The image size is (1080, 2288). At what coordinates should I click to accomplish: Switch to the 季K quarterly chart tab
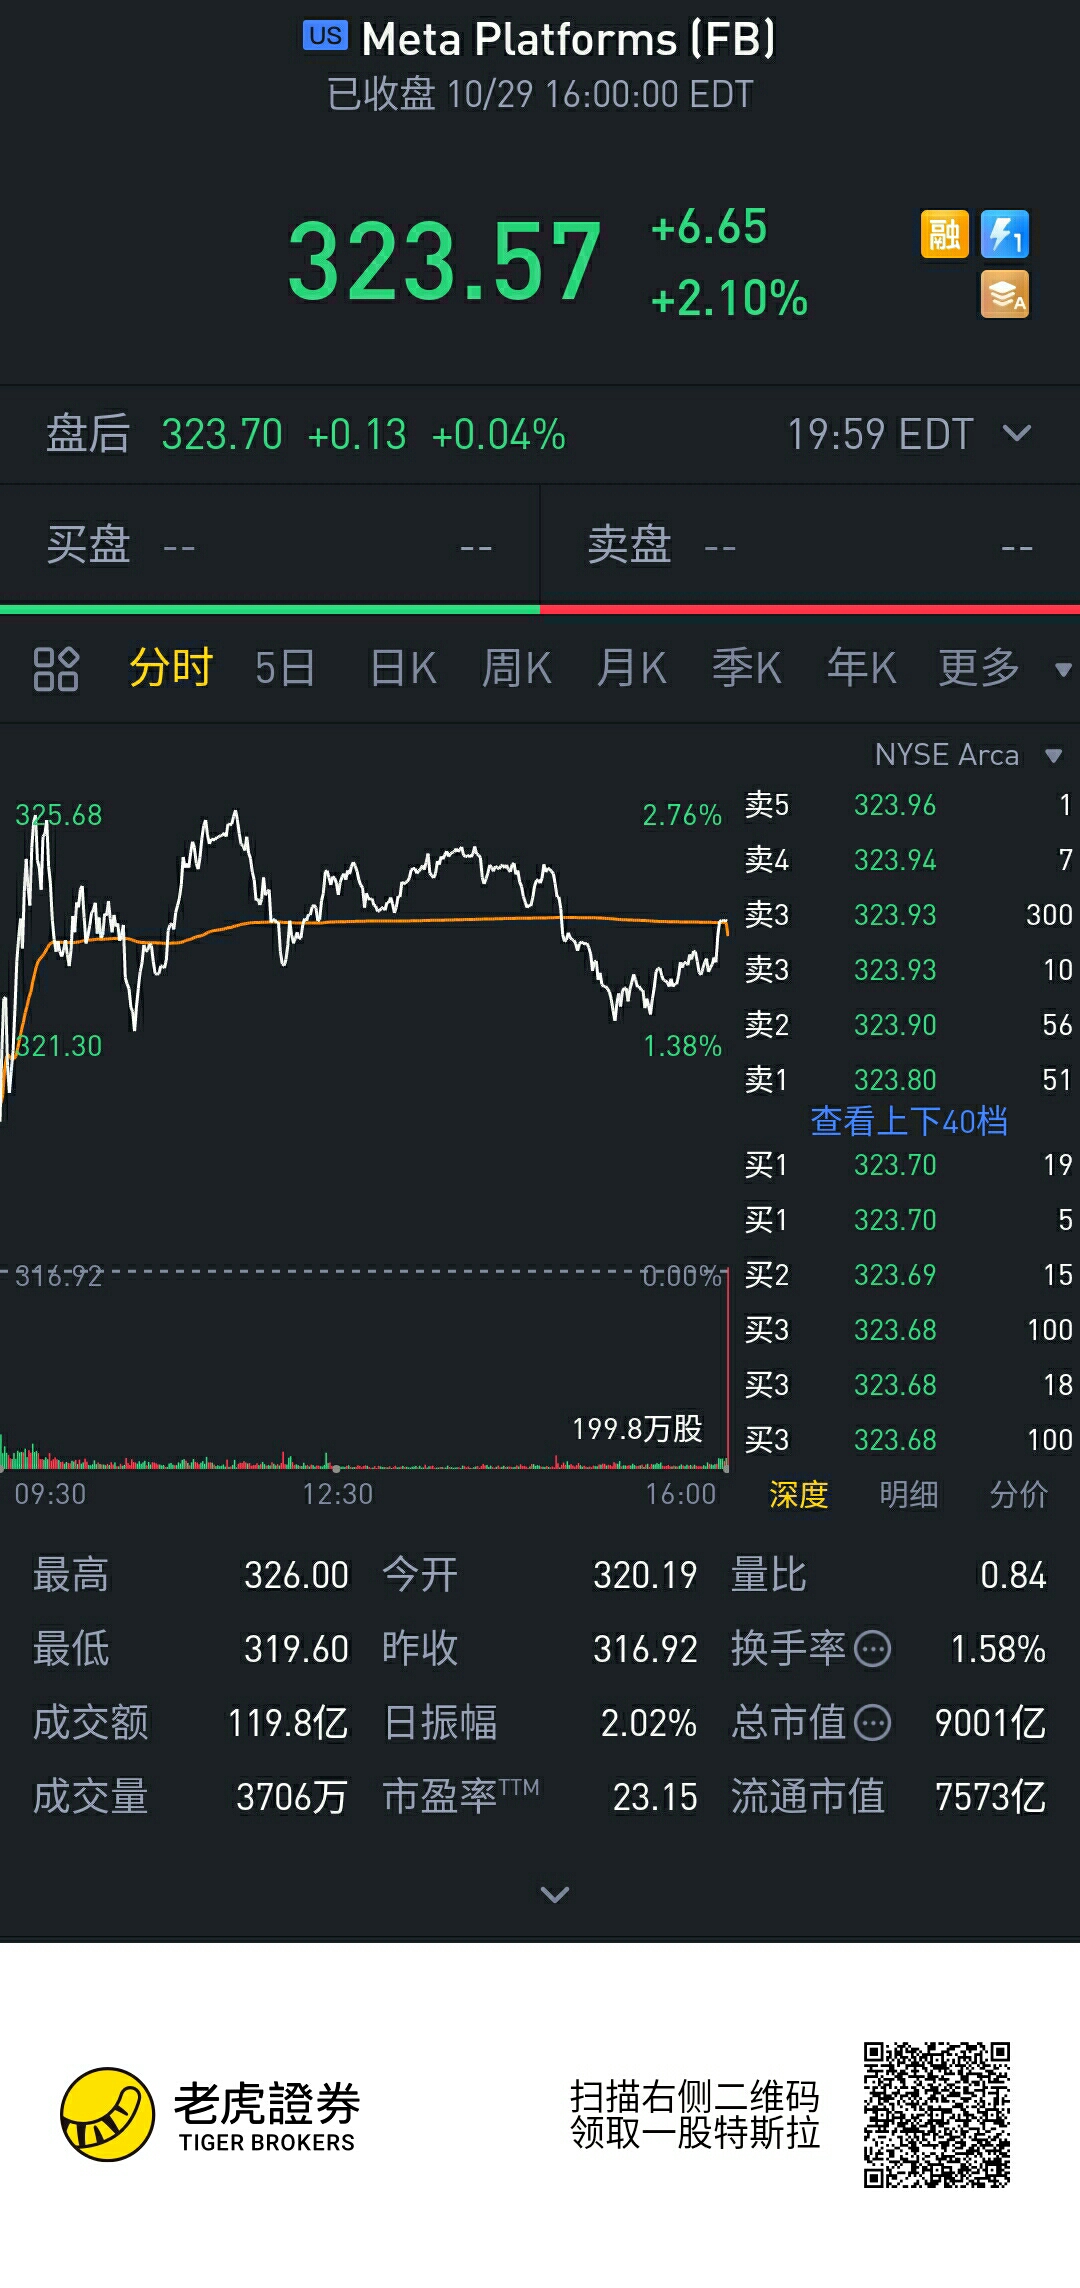[x=747, y=668]
